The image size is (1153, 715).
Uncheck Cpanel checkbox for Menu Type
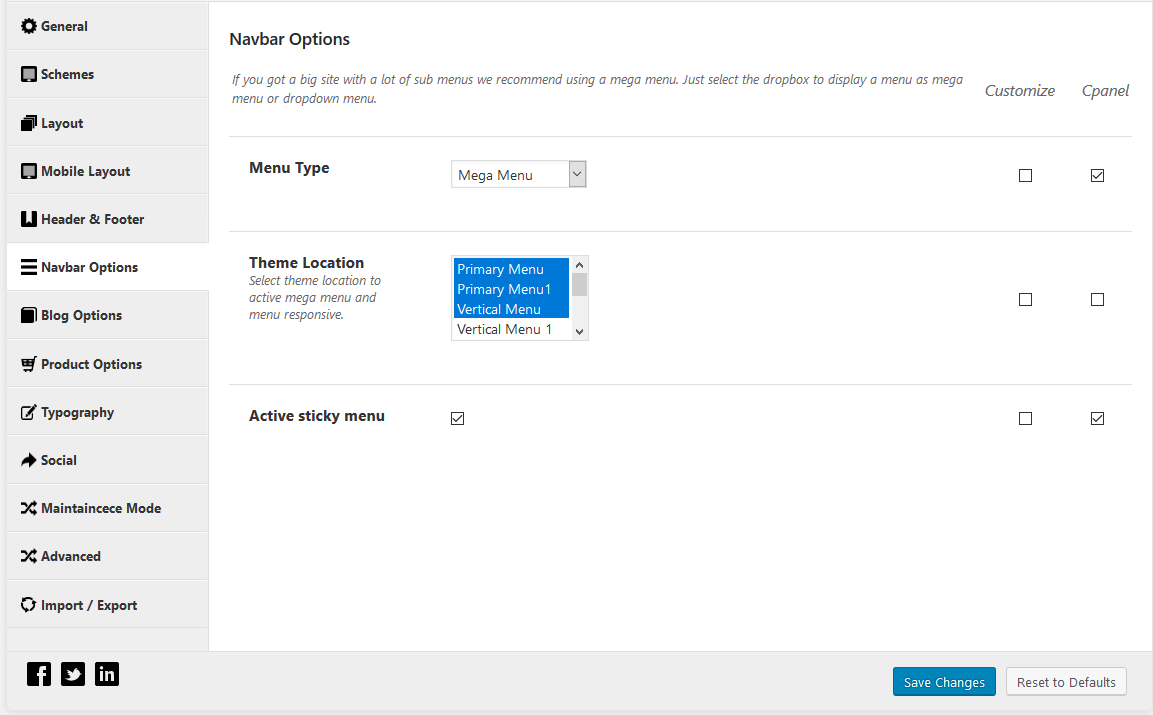(1097, 175)
